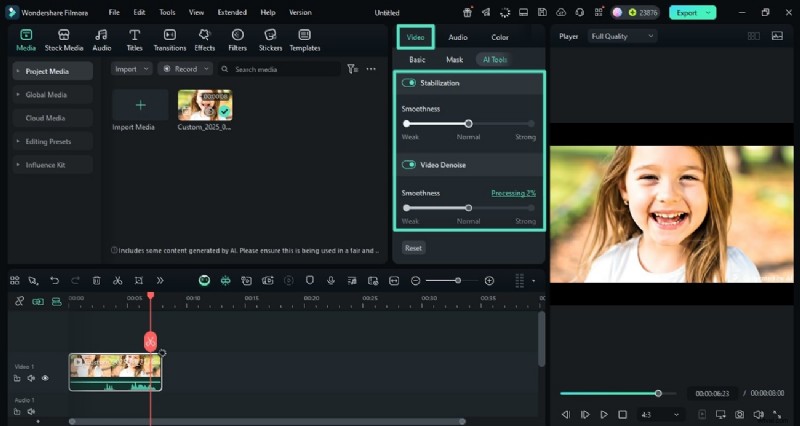800x426 pixels.
Task: Zoom out timeline with minus button
Action: pos(415,281)
